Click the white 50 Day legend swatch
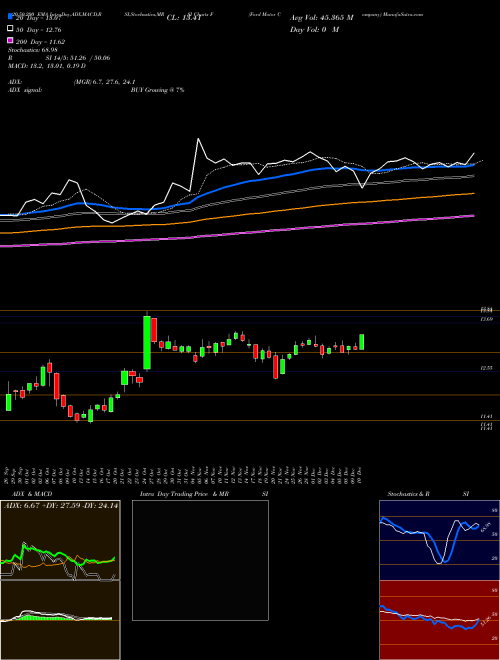 pyautogui.click(x=10, y=29)
